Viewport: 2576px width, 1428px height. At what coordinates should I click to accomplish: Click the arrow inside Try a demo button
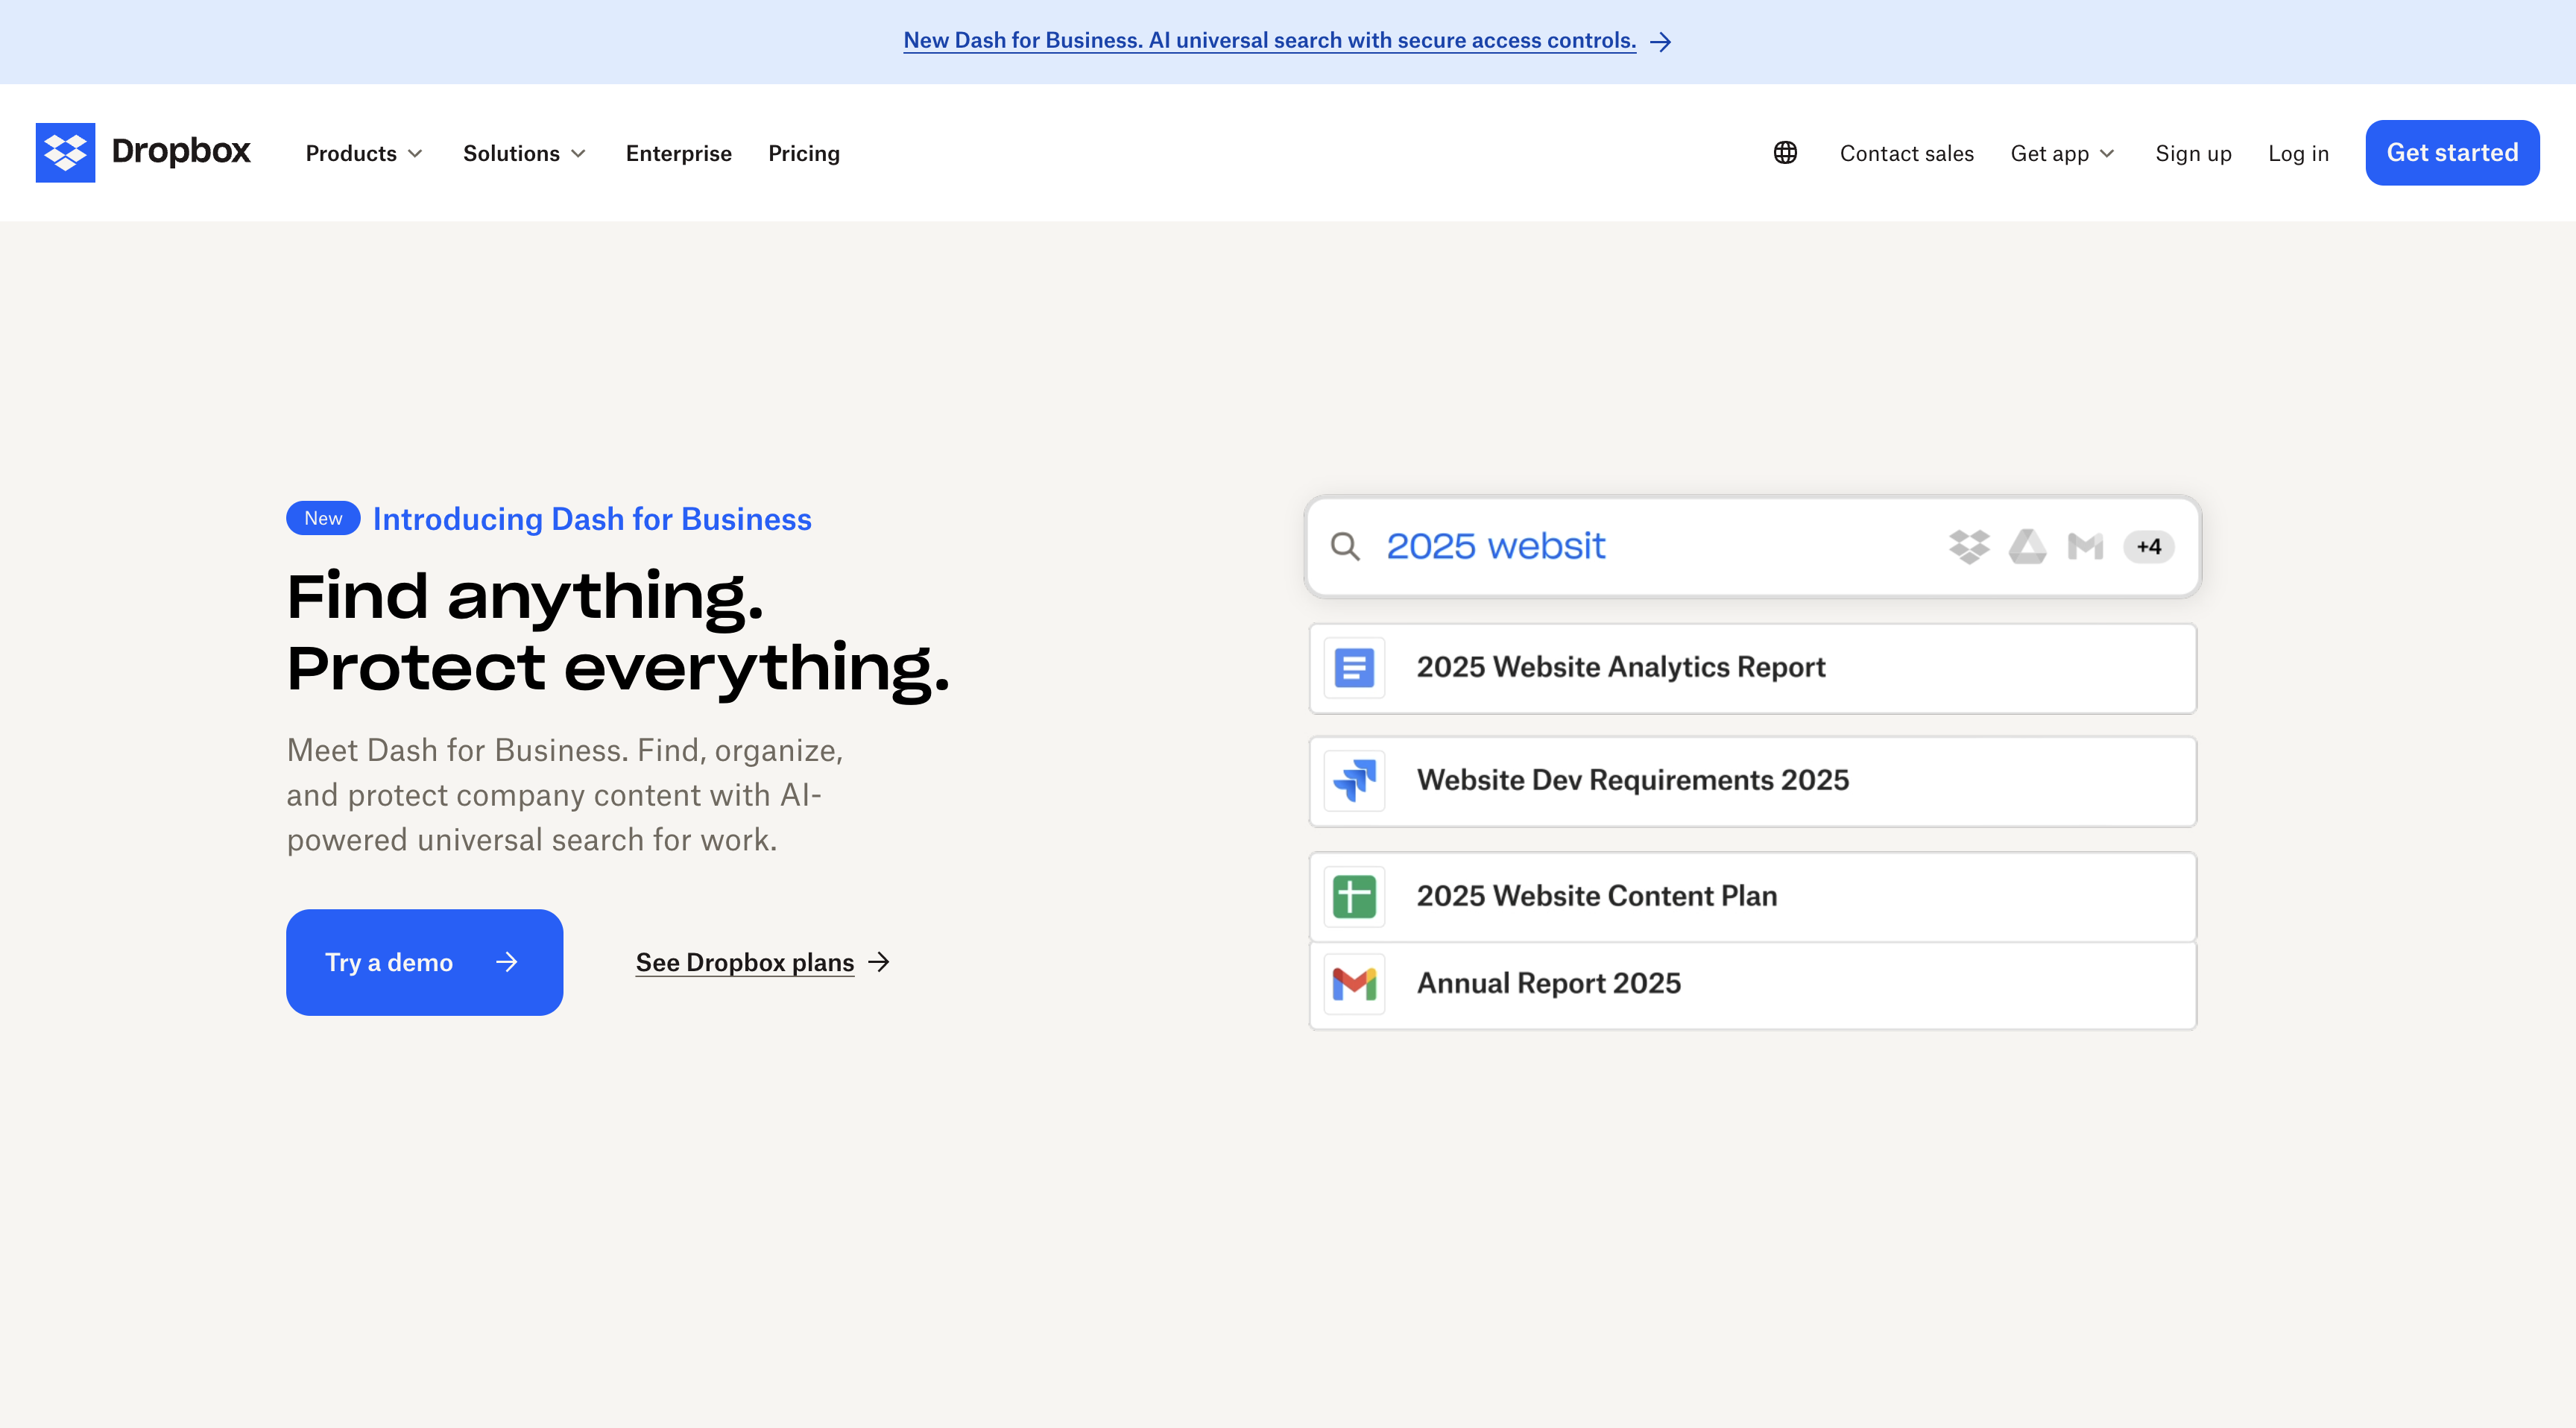[507, 962]
